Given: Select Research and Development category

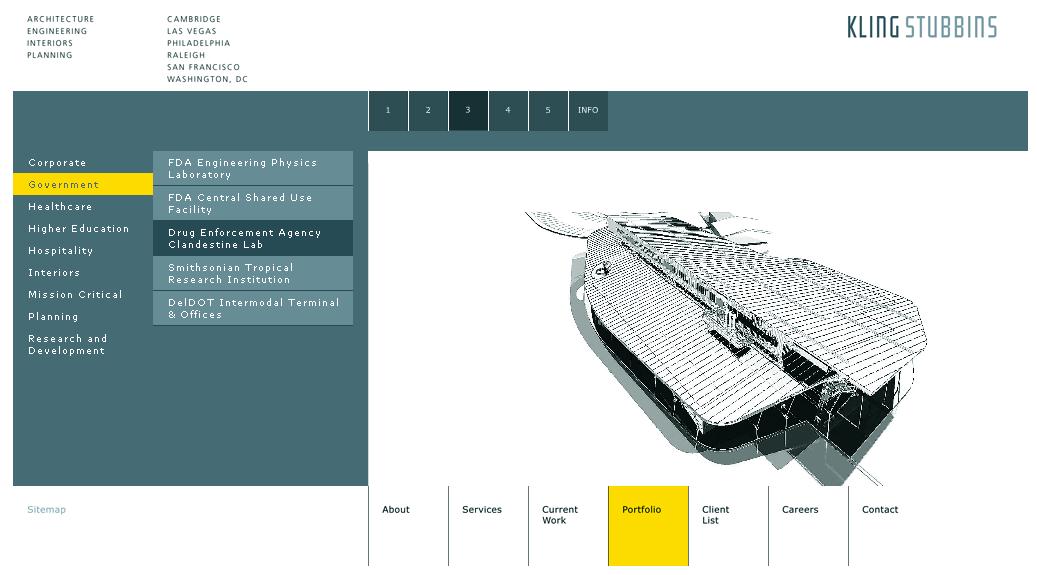Looking at the screenshot, I should (67, 345).
